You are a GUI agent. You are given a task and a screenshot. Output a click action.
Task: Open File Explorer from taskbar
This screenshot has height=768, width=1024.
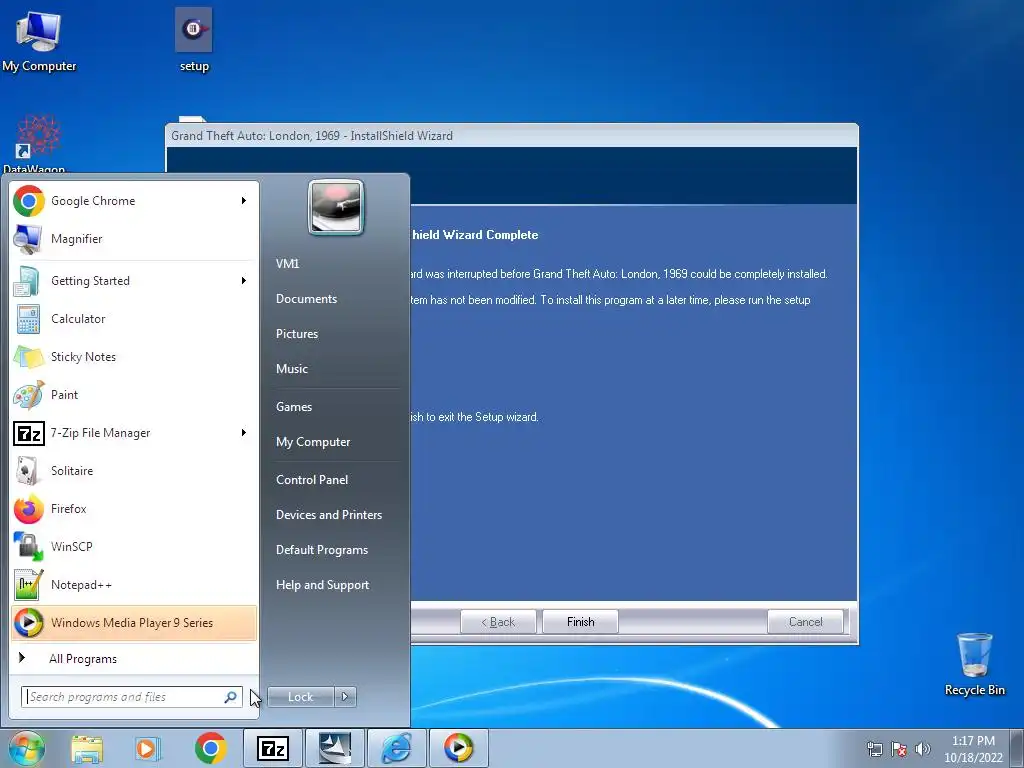(87, 748)
